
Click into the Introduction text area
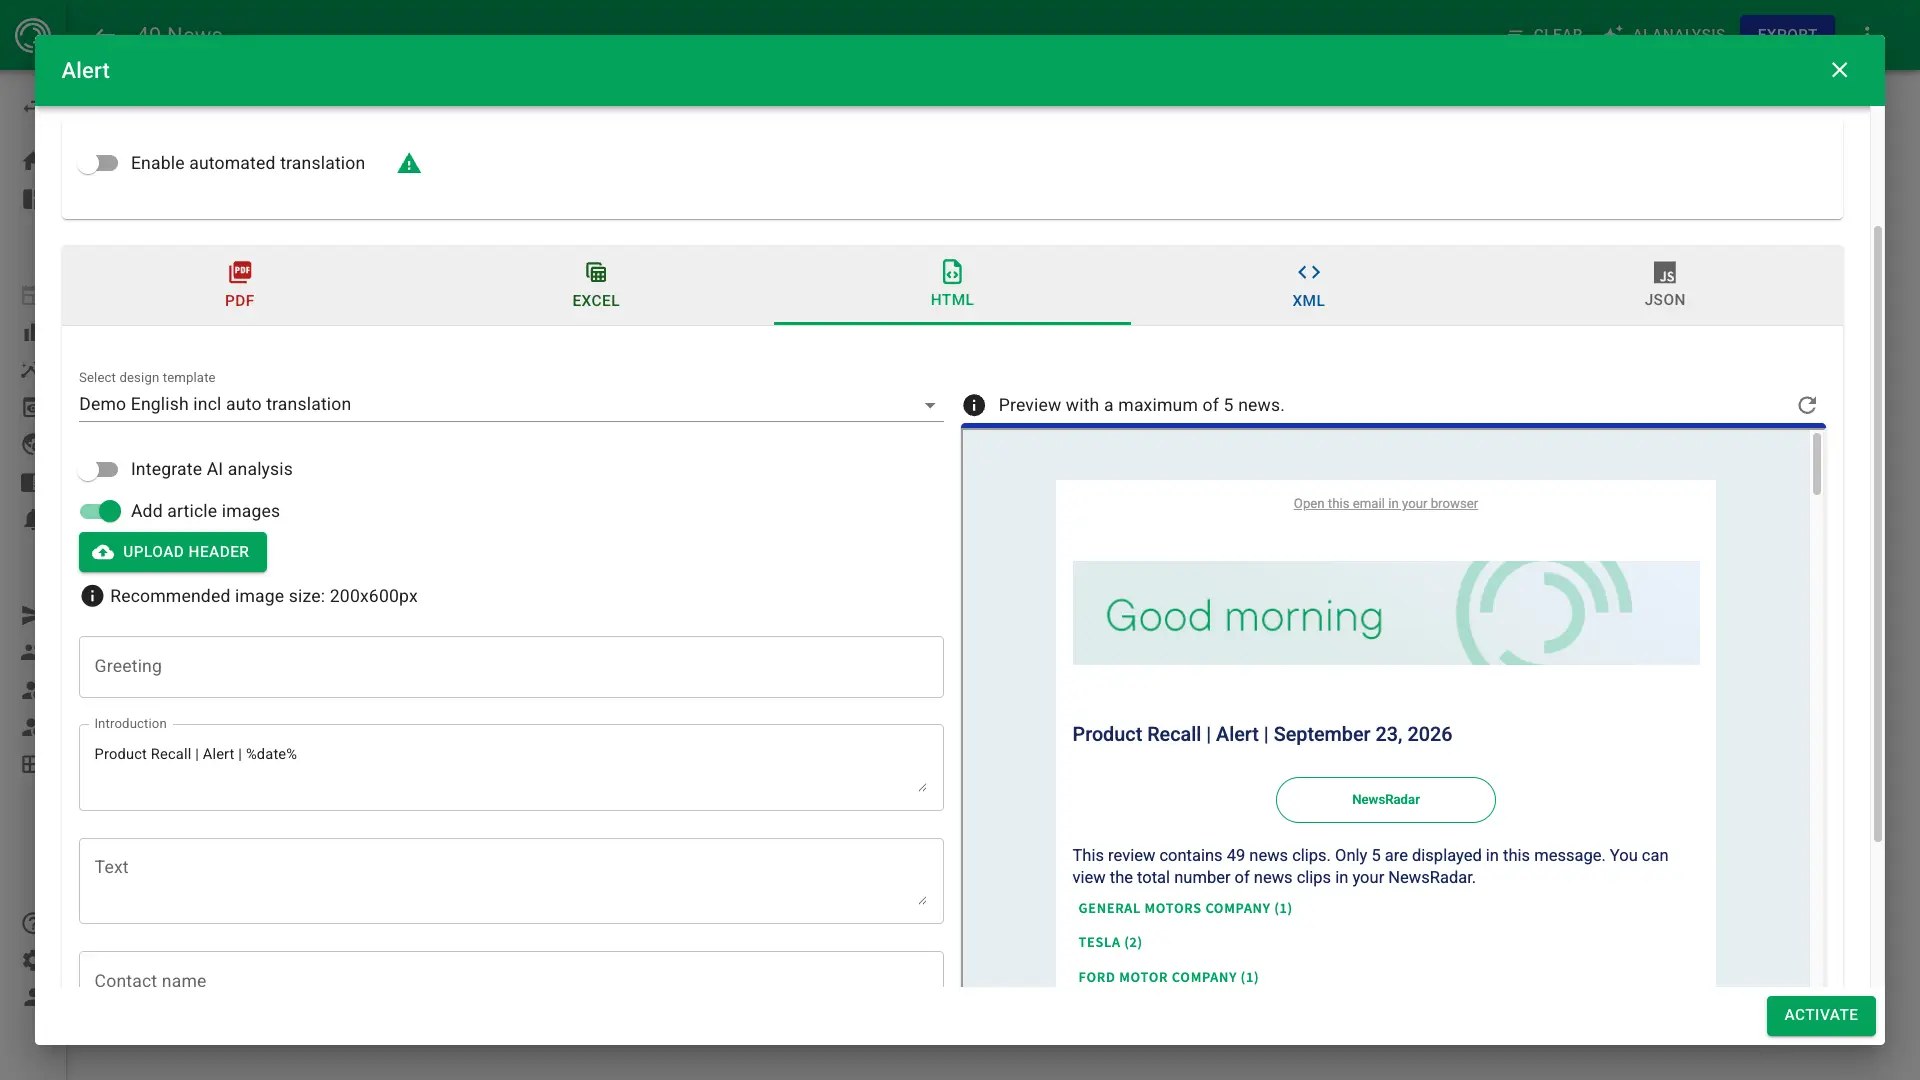511,767
